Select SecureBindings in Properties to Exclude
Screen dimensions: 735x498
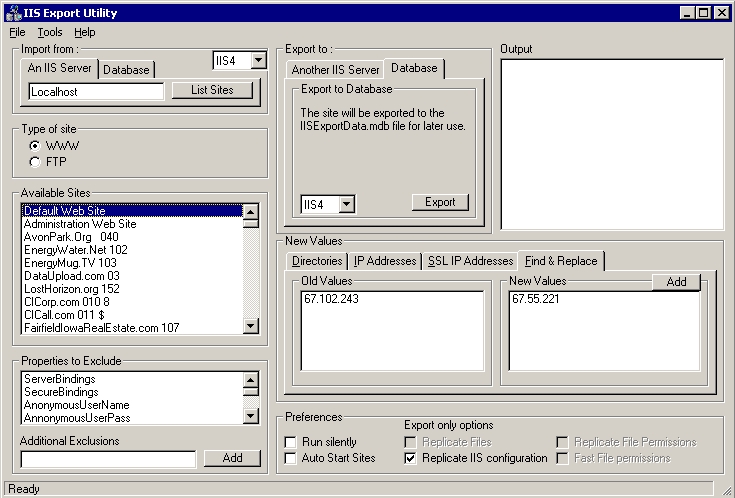point(132,392)
